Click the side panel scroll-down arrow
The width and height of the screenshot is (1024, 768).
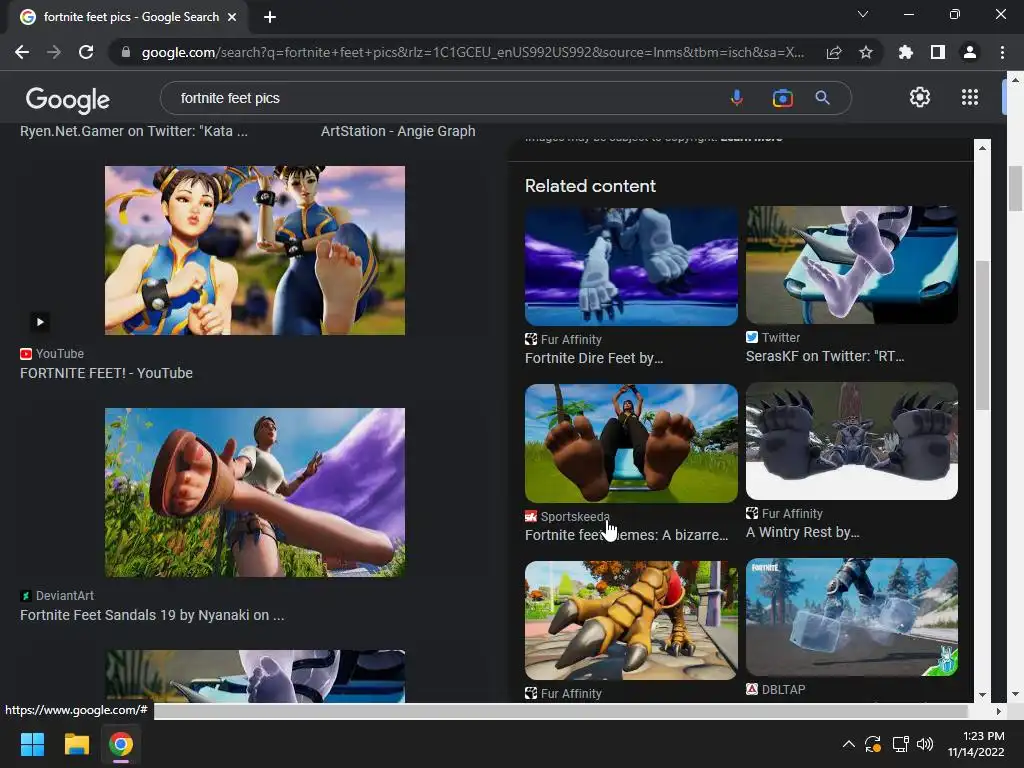tap(982, 695)
